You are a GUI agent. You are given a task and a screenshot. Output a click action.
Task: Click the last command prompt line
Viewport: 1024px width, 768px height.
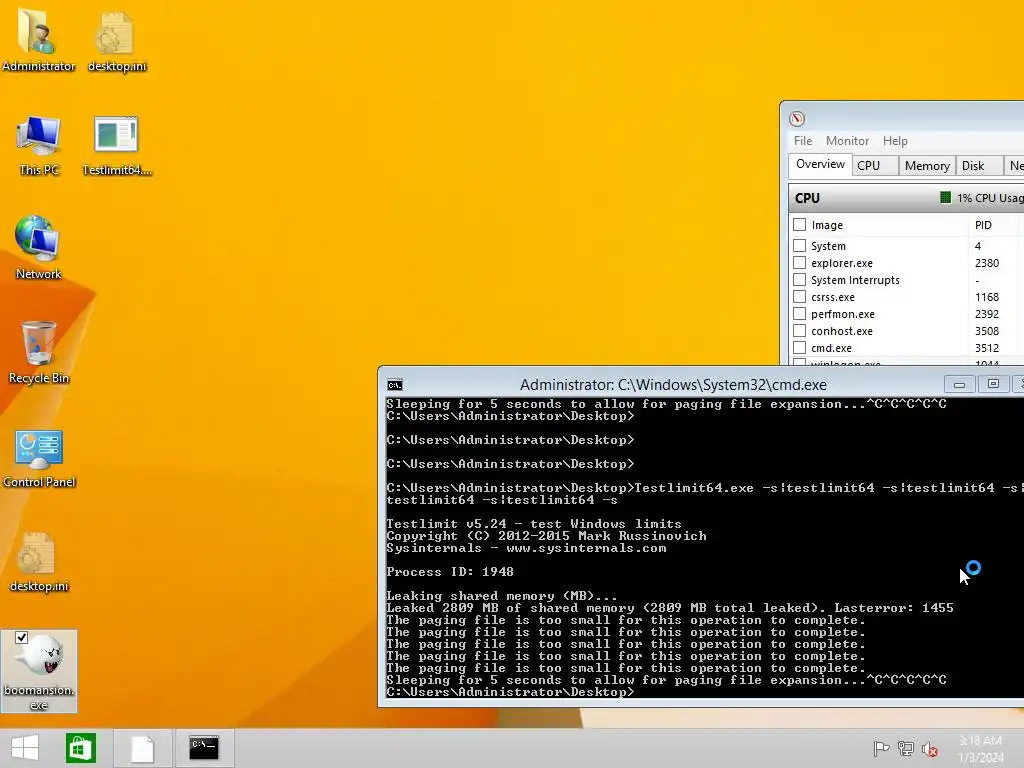point(510,692)
